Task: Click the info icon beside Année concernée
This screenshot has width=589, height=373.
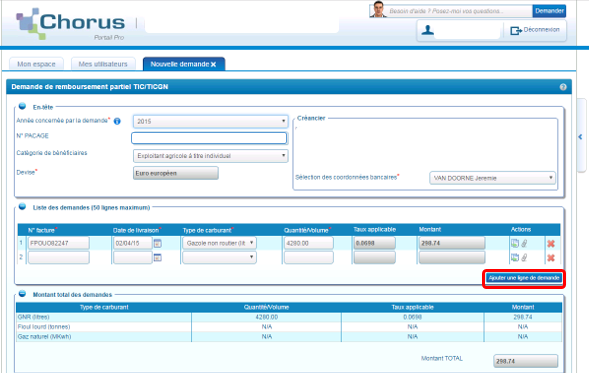Action: [x=117, y=121]
